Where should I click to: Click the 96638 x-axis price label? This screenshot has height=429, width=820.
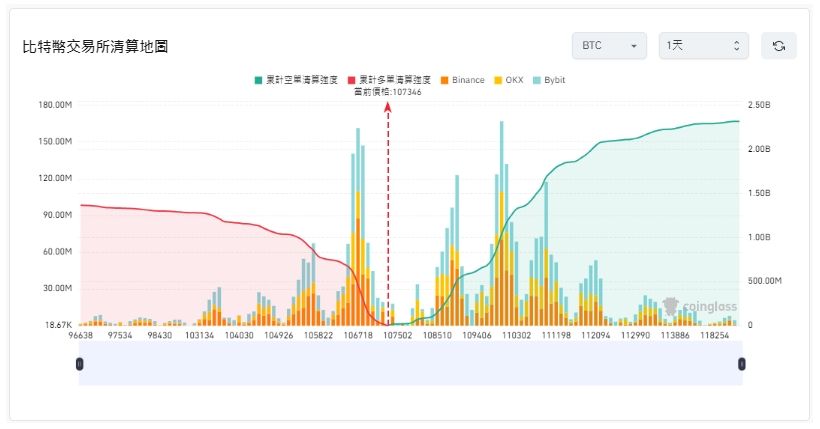[81, 335]
